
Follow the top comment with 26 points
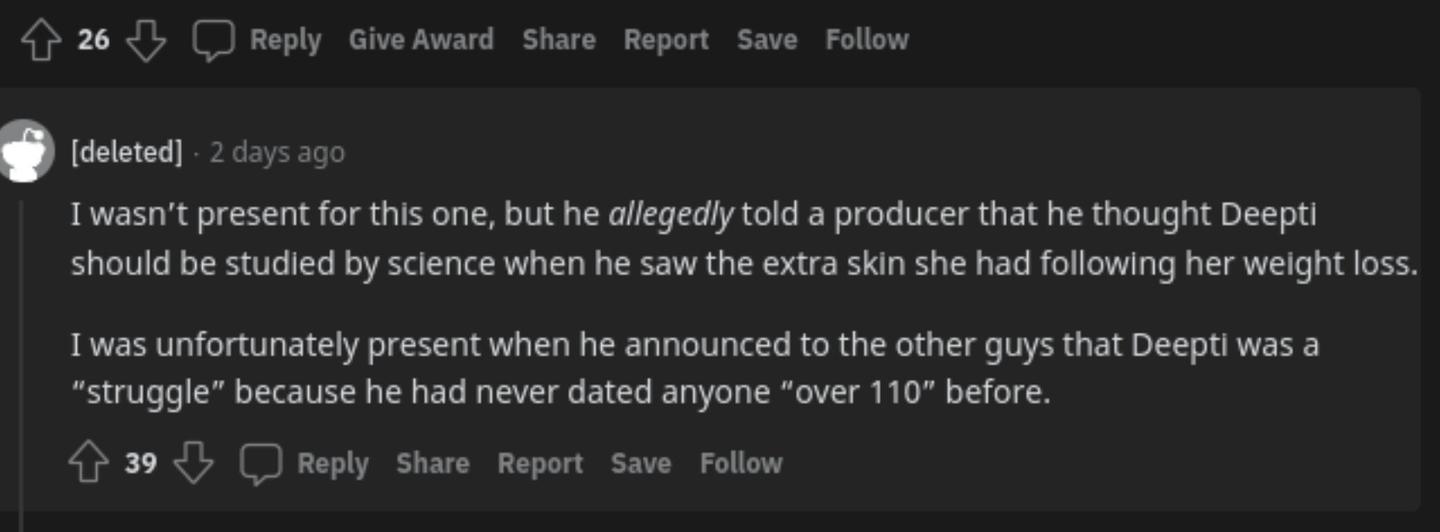point(867,40)
